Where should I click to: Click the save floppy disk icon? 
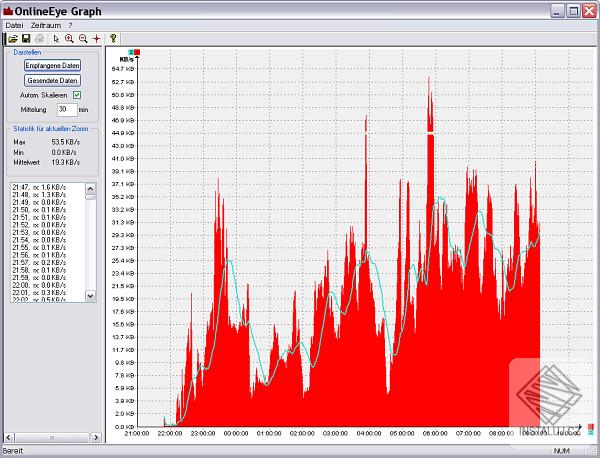[25, 38]
